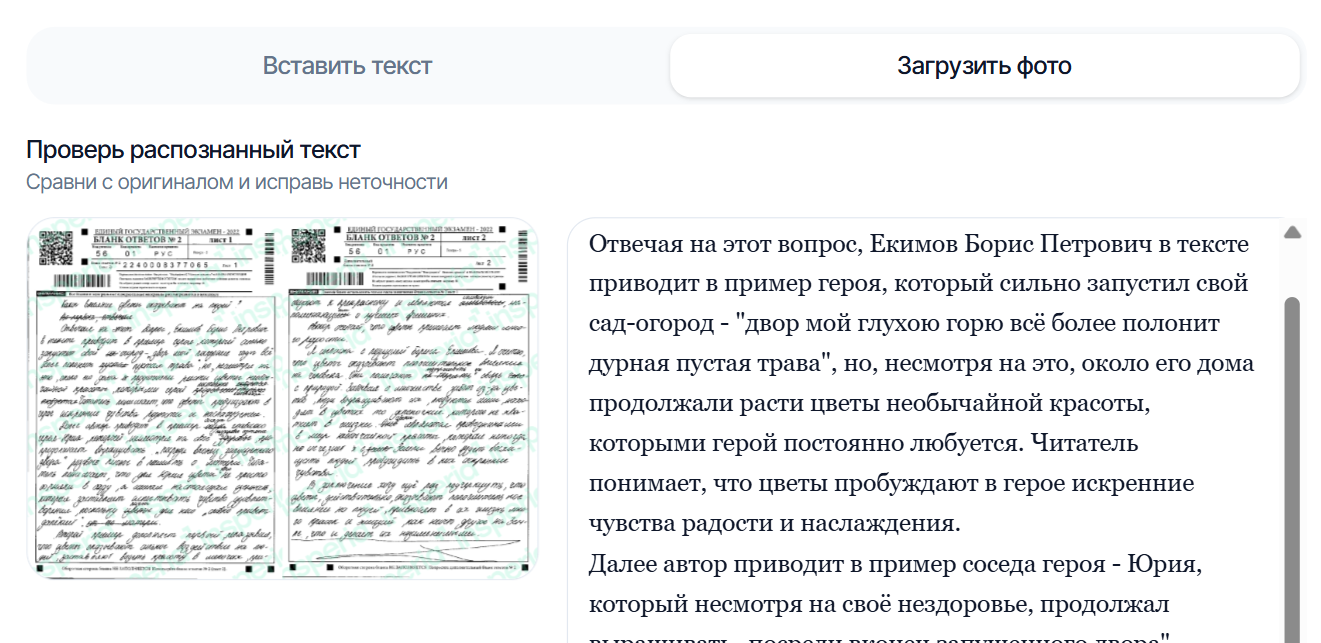
Task: Select the Загрузить фото tab
Action: [985, 65]
